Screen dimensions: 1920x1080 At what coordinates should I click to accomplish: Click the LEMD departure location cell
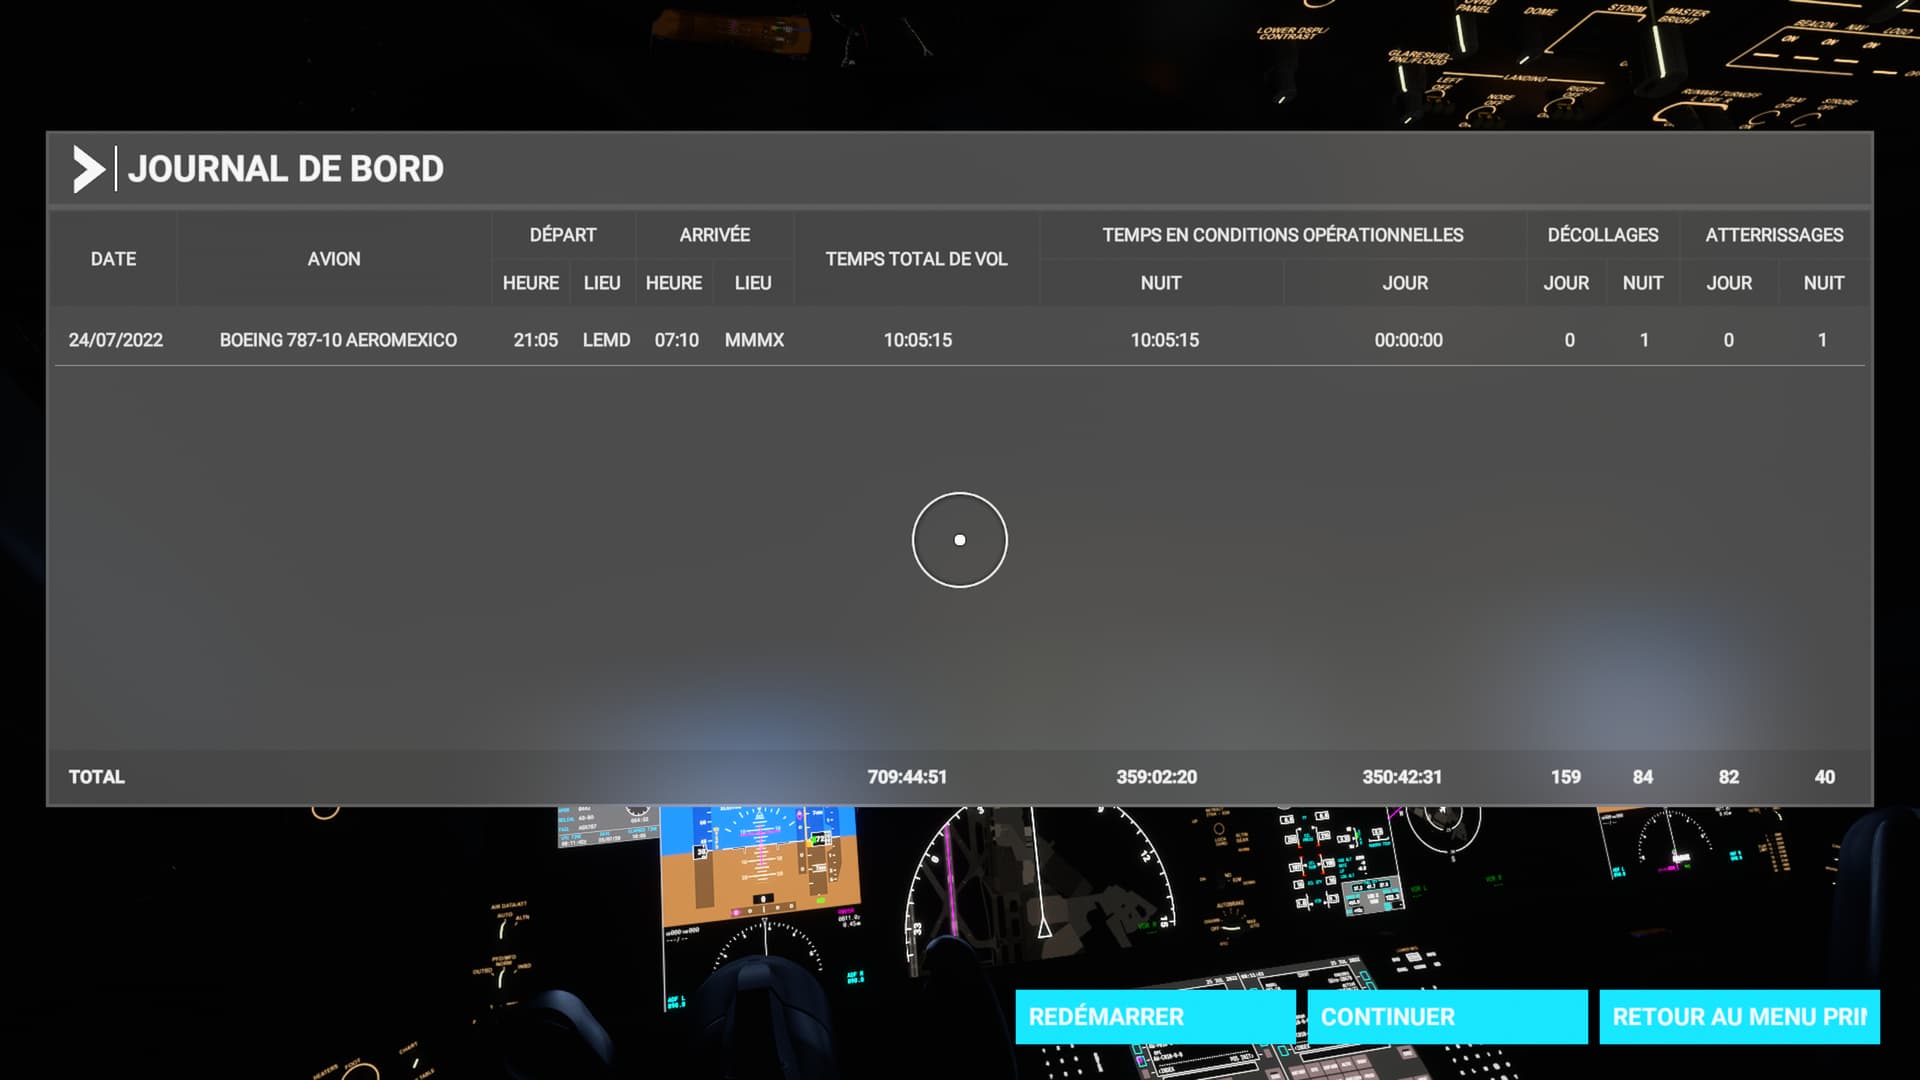click(x=606, y=340)
